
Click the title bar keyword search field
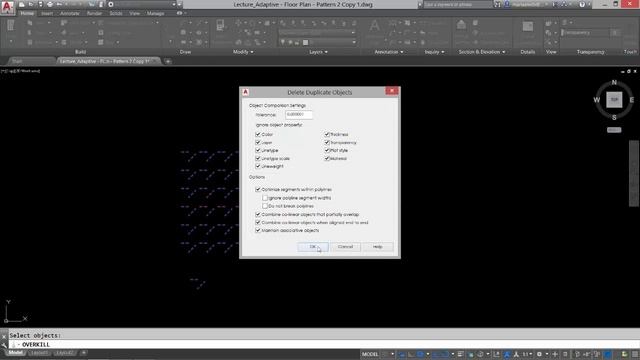458,4
